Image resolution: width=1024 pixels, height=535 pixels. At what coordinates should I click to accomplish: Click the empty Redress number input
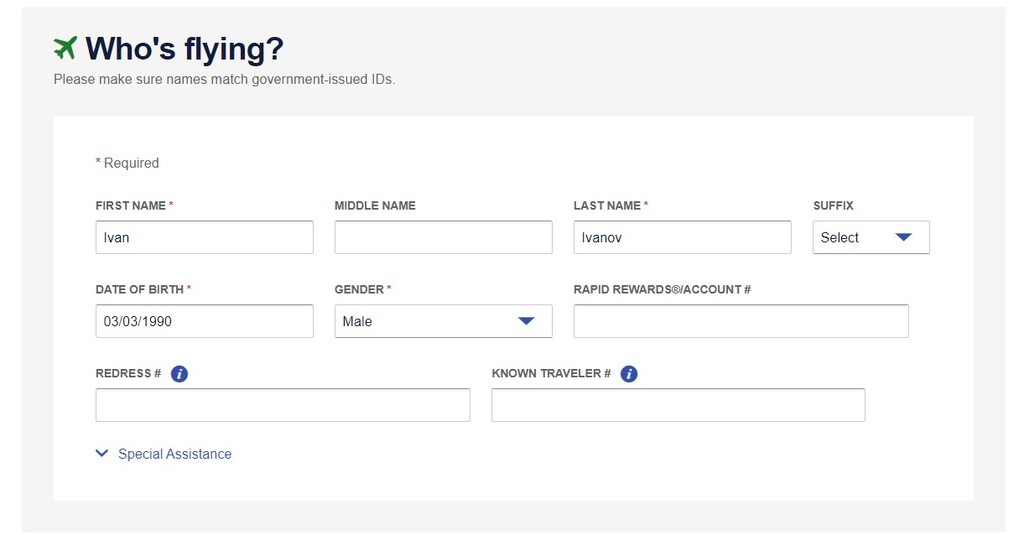[283, 405]
